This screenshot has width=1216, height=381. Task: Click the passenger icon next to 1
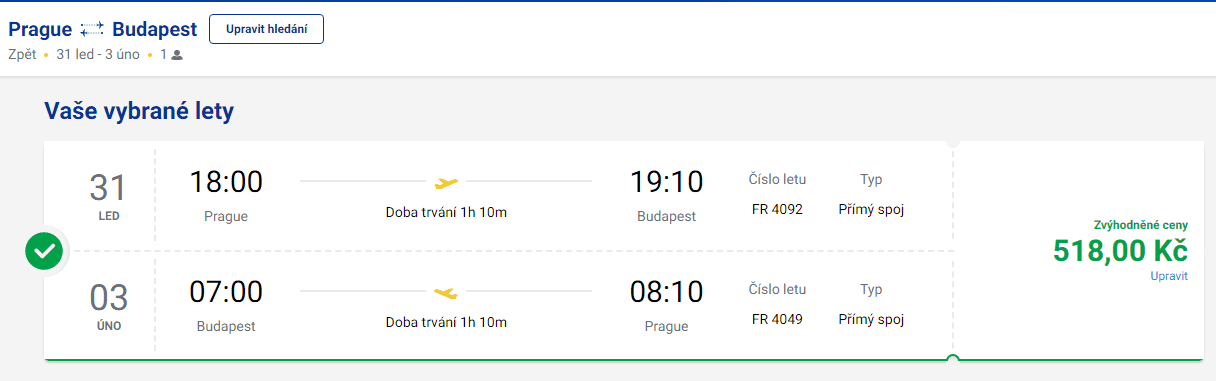pos(177,55)
